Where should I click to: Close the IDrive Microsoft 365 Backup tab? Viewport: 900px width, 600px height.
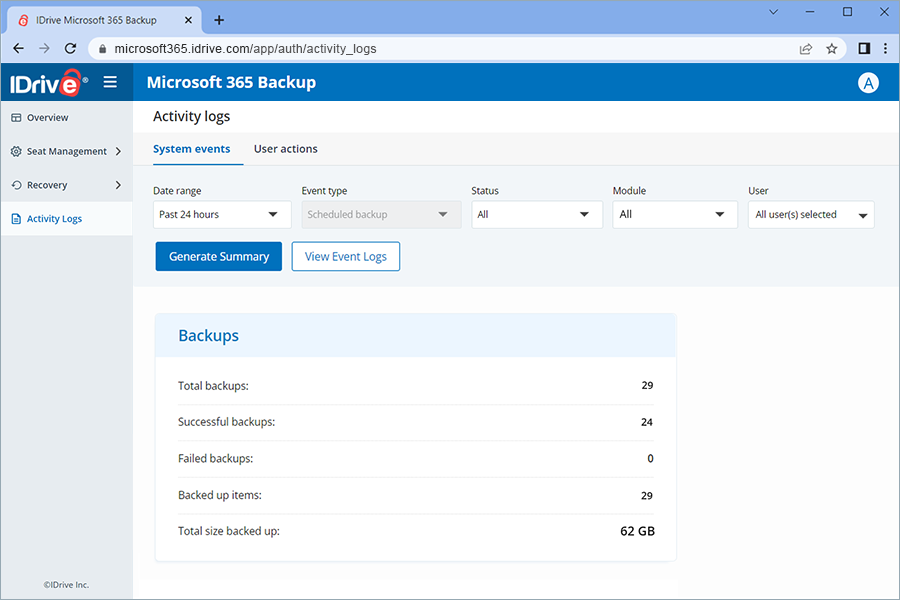(188, 20)
